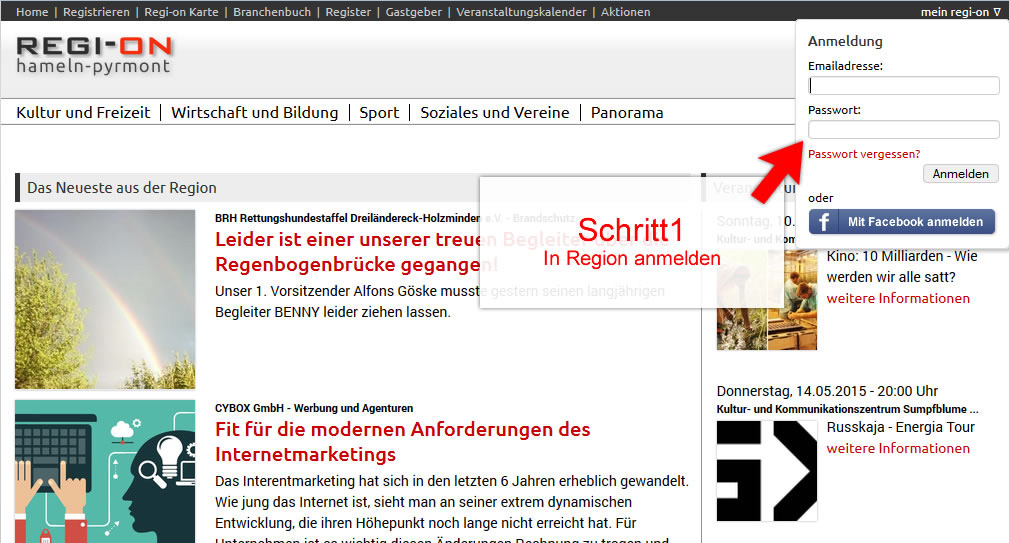Go to Registrieren in top navigation
1009x543 pixels.
point(96,12)
